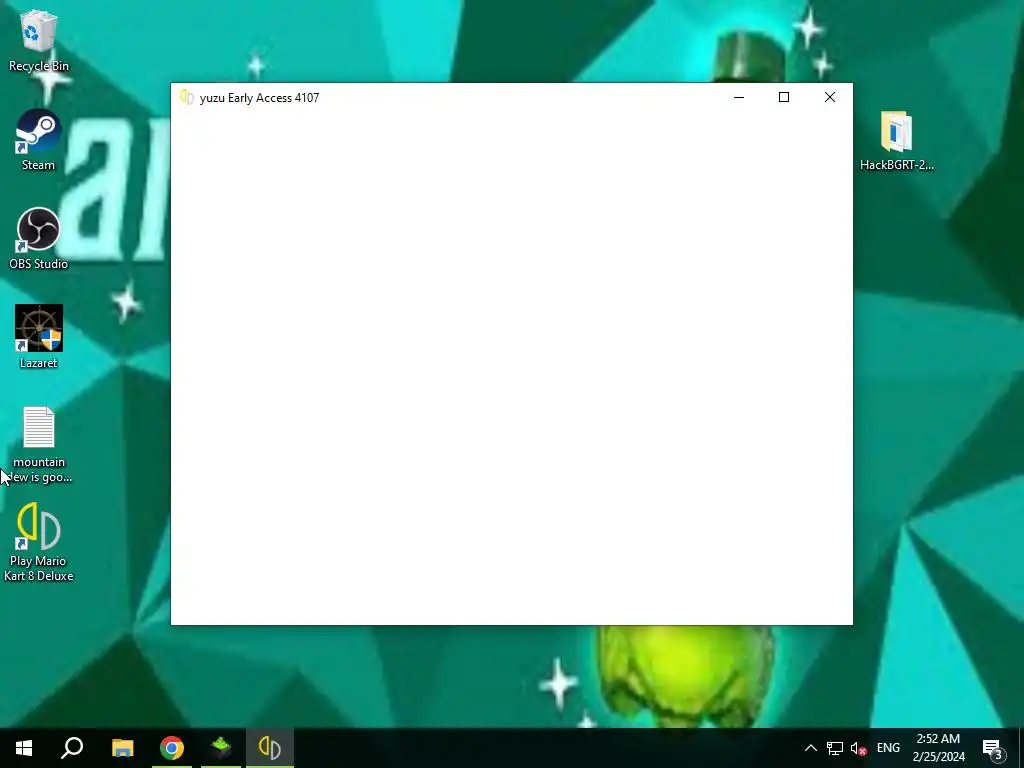Open taskbar Search magnifier
The image size is (1024, 768).
[x=72, y=748]
